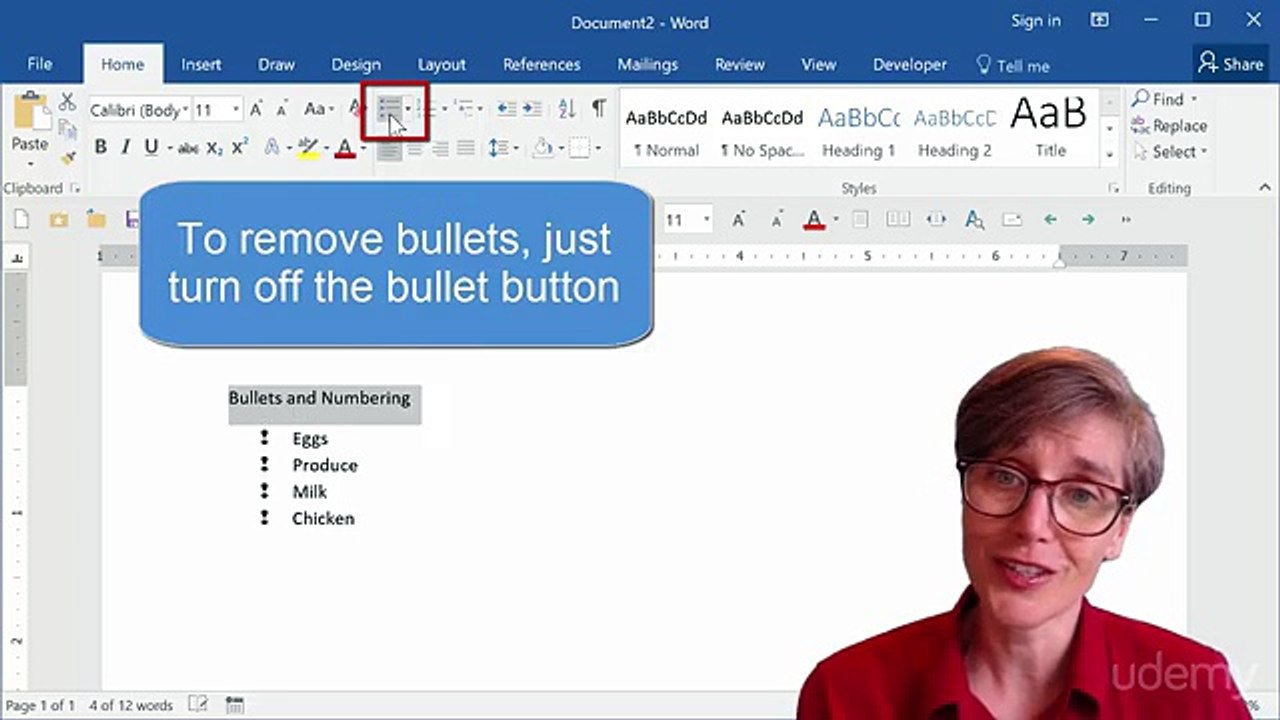
Task: Open the Layout tab
Action: point(442,64)
